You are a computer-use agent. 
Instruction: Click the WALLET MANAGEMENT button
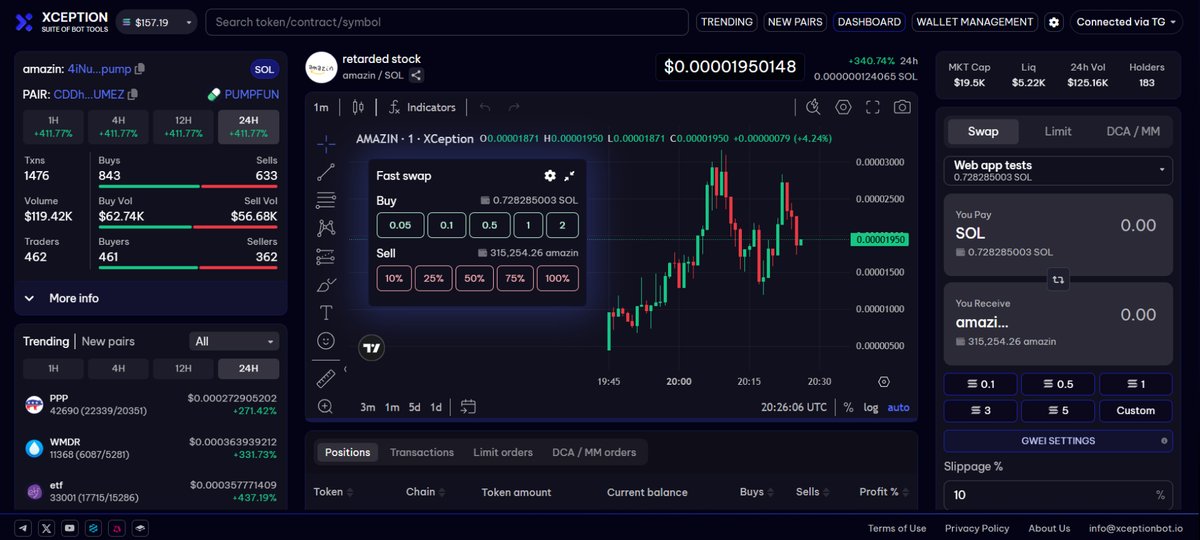click(x=975, y=22)
